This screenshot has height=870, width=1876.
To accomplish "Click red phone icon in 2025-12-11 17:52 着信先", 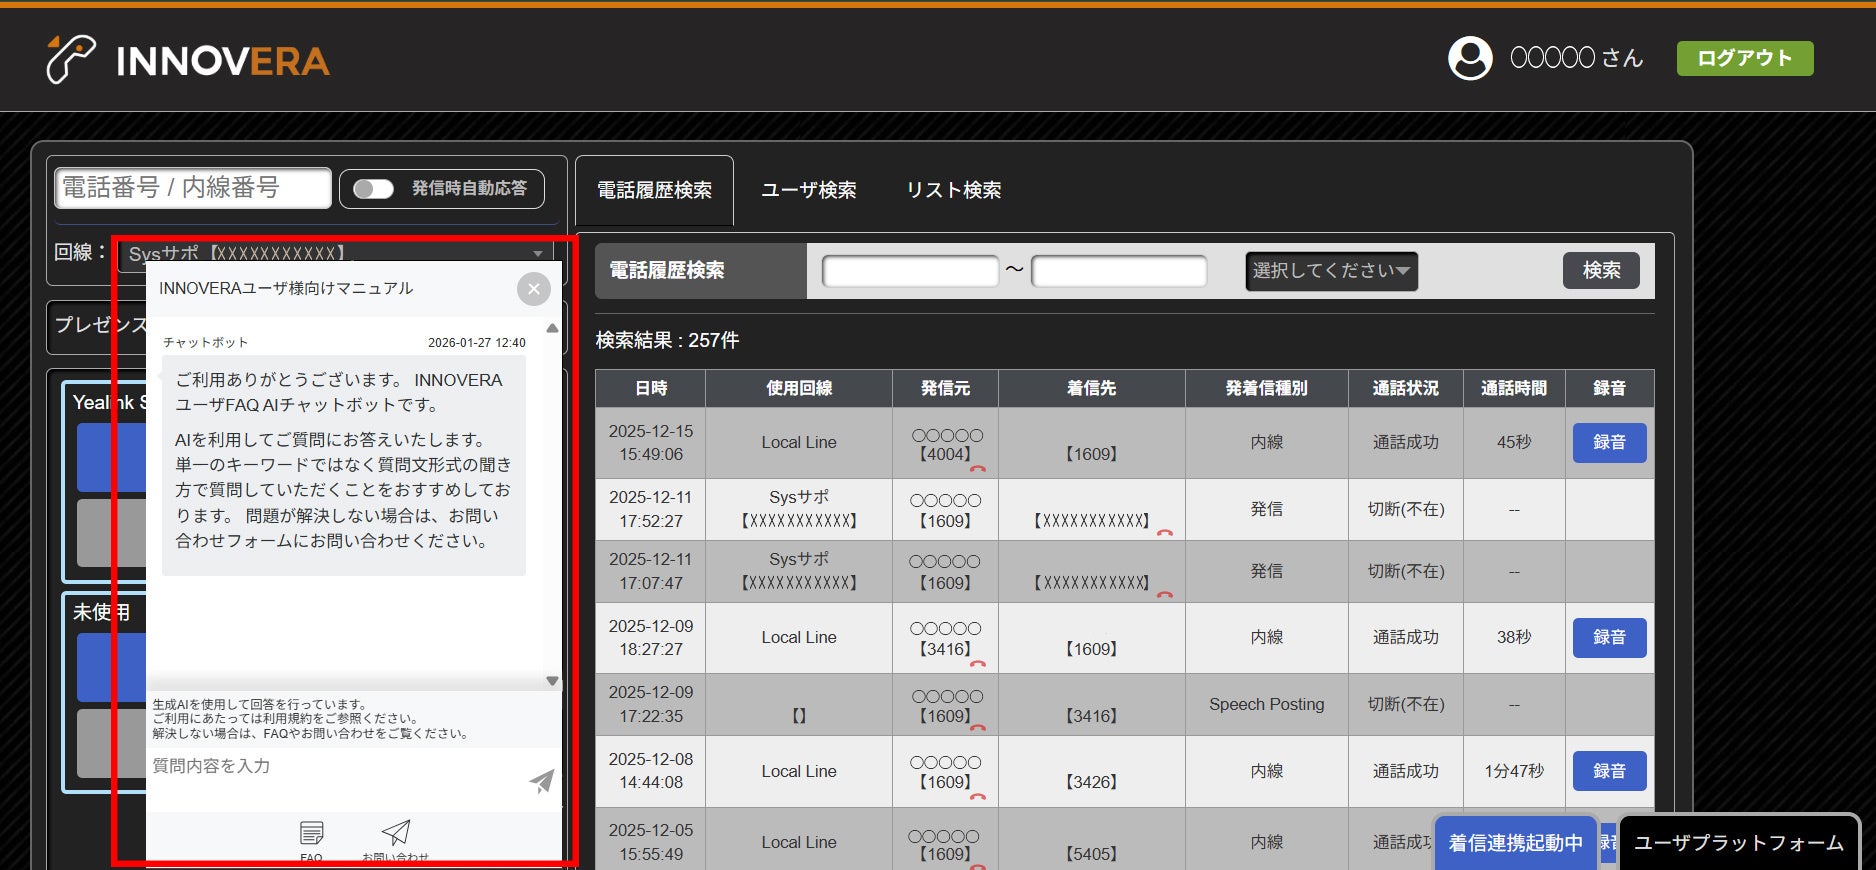I will [x=1164, y=533].
